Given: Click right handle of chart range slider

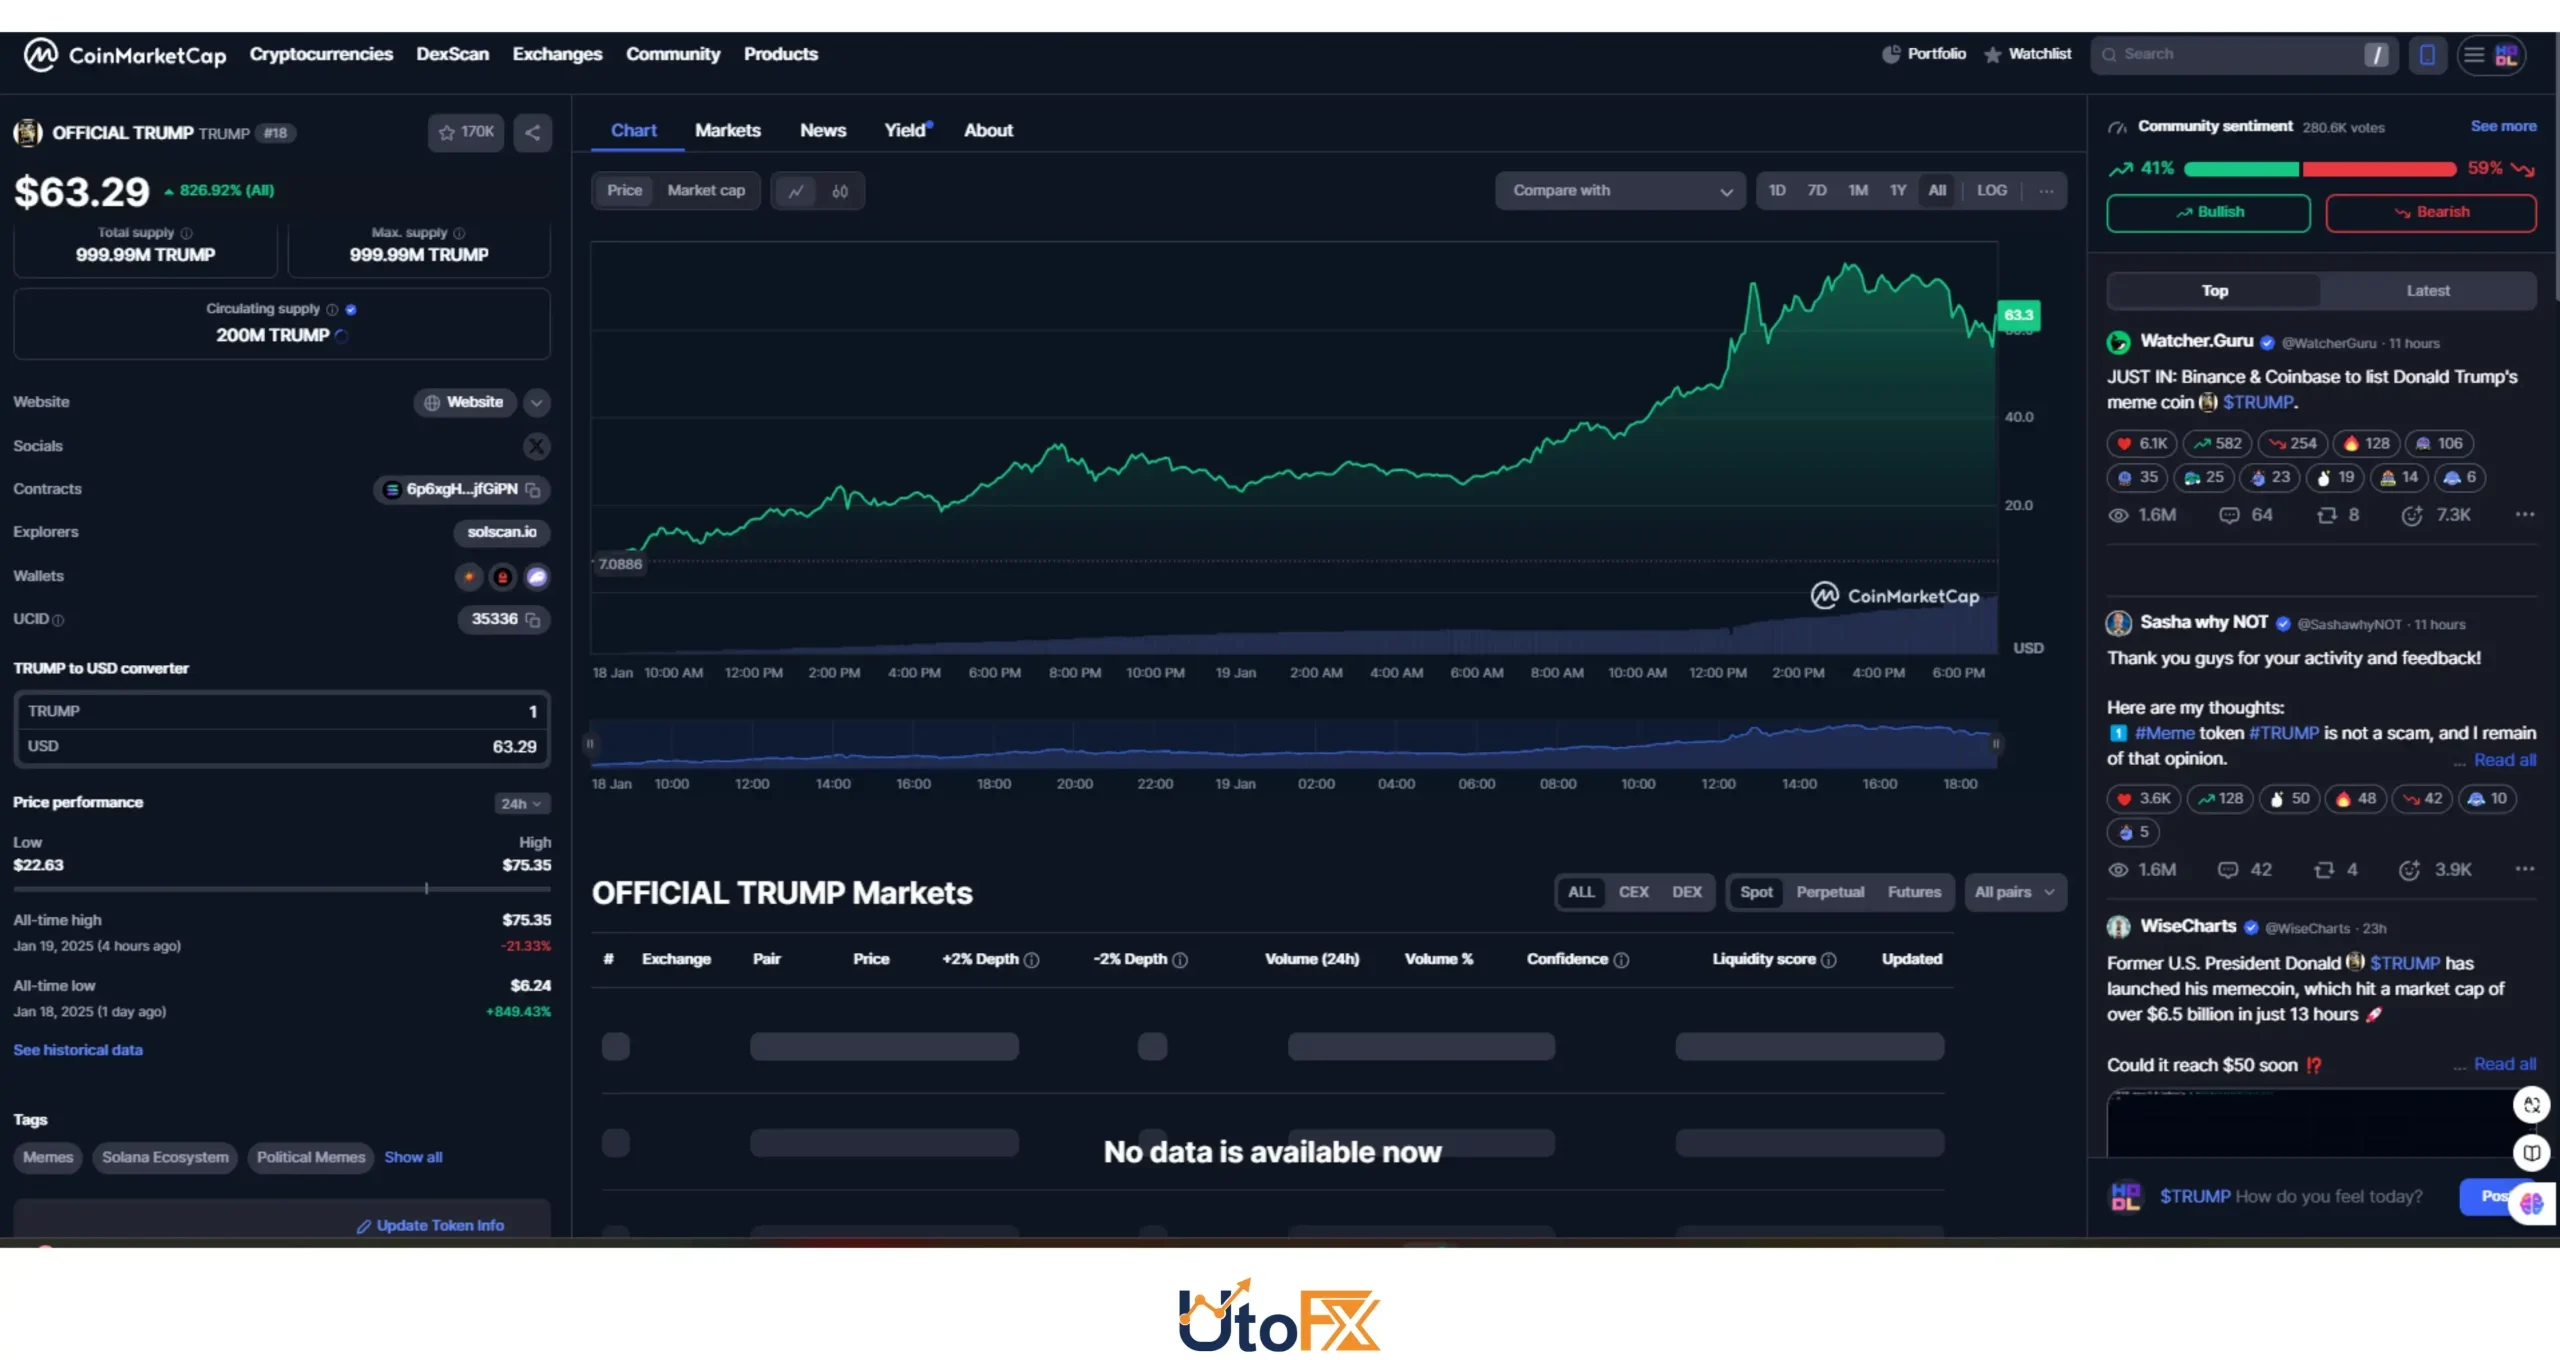Looking at the screenshot, I should point(1996,744).
